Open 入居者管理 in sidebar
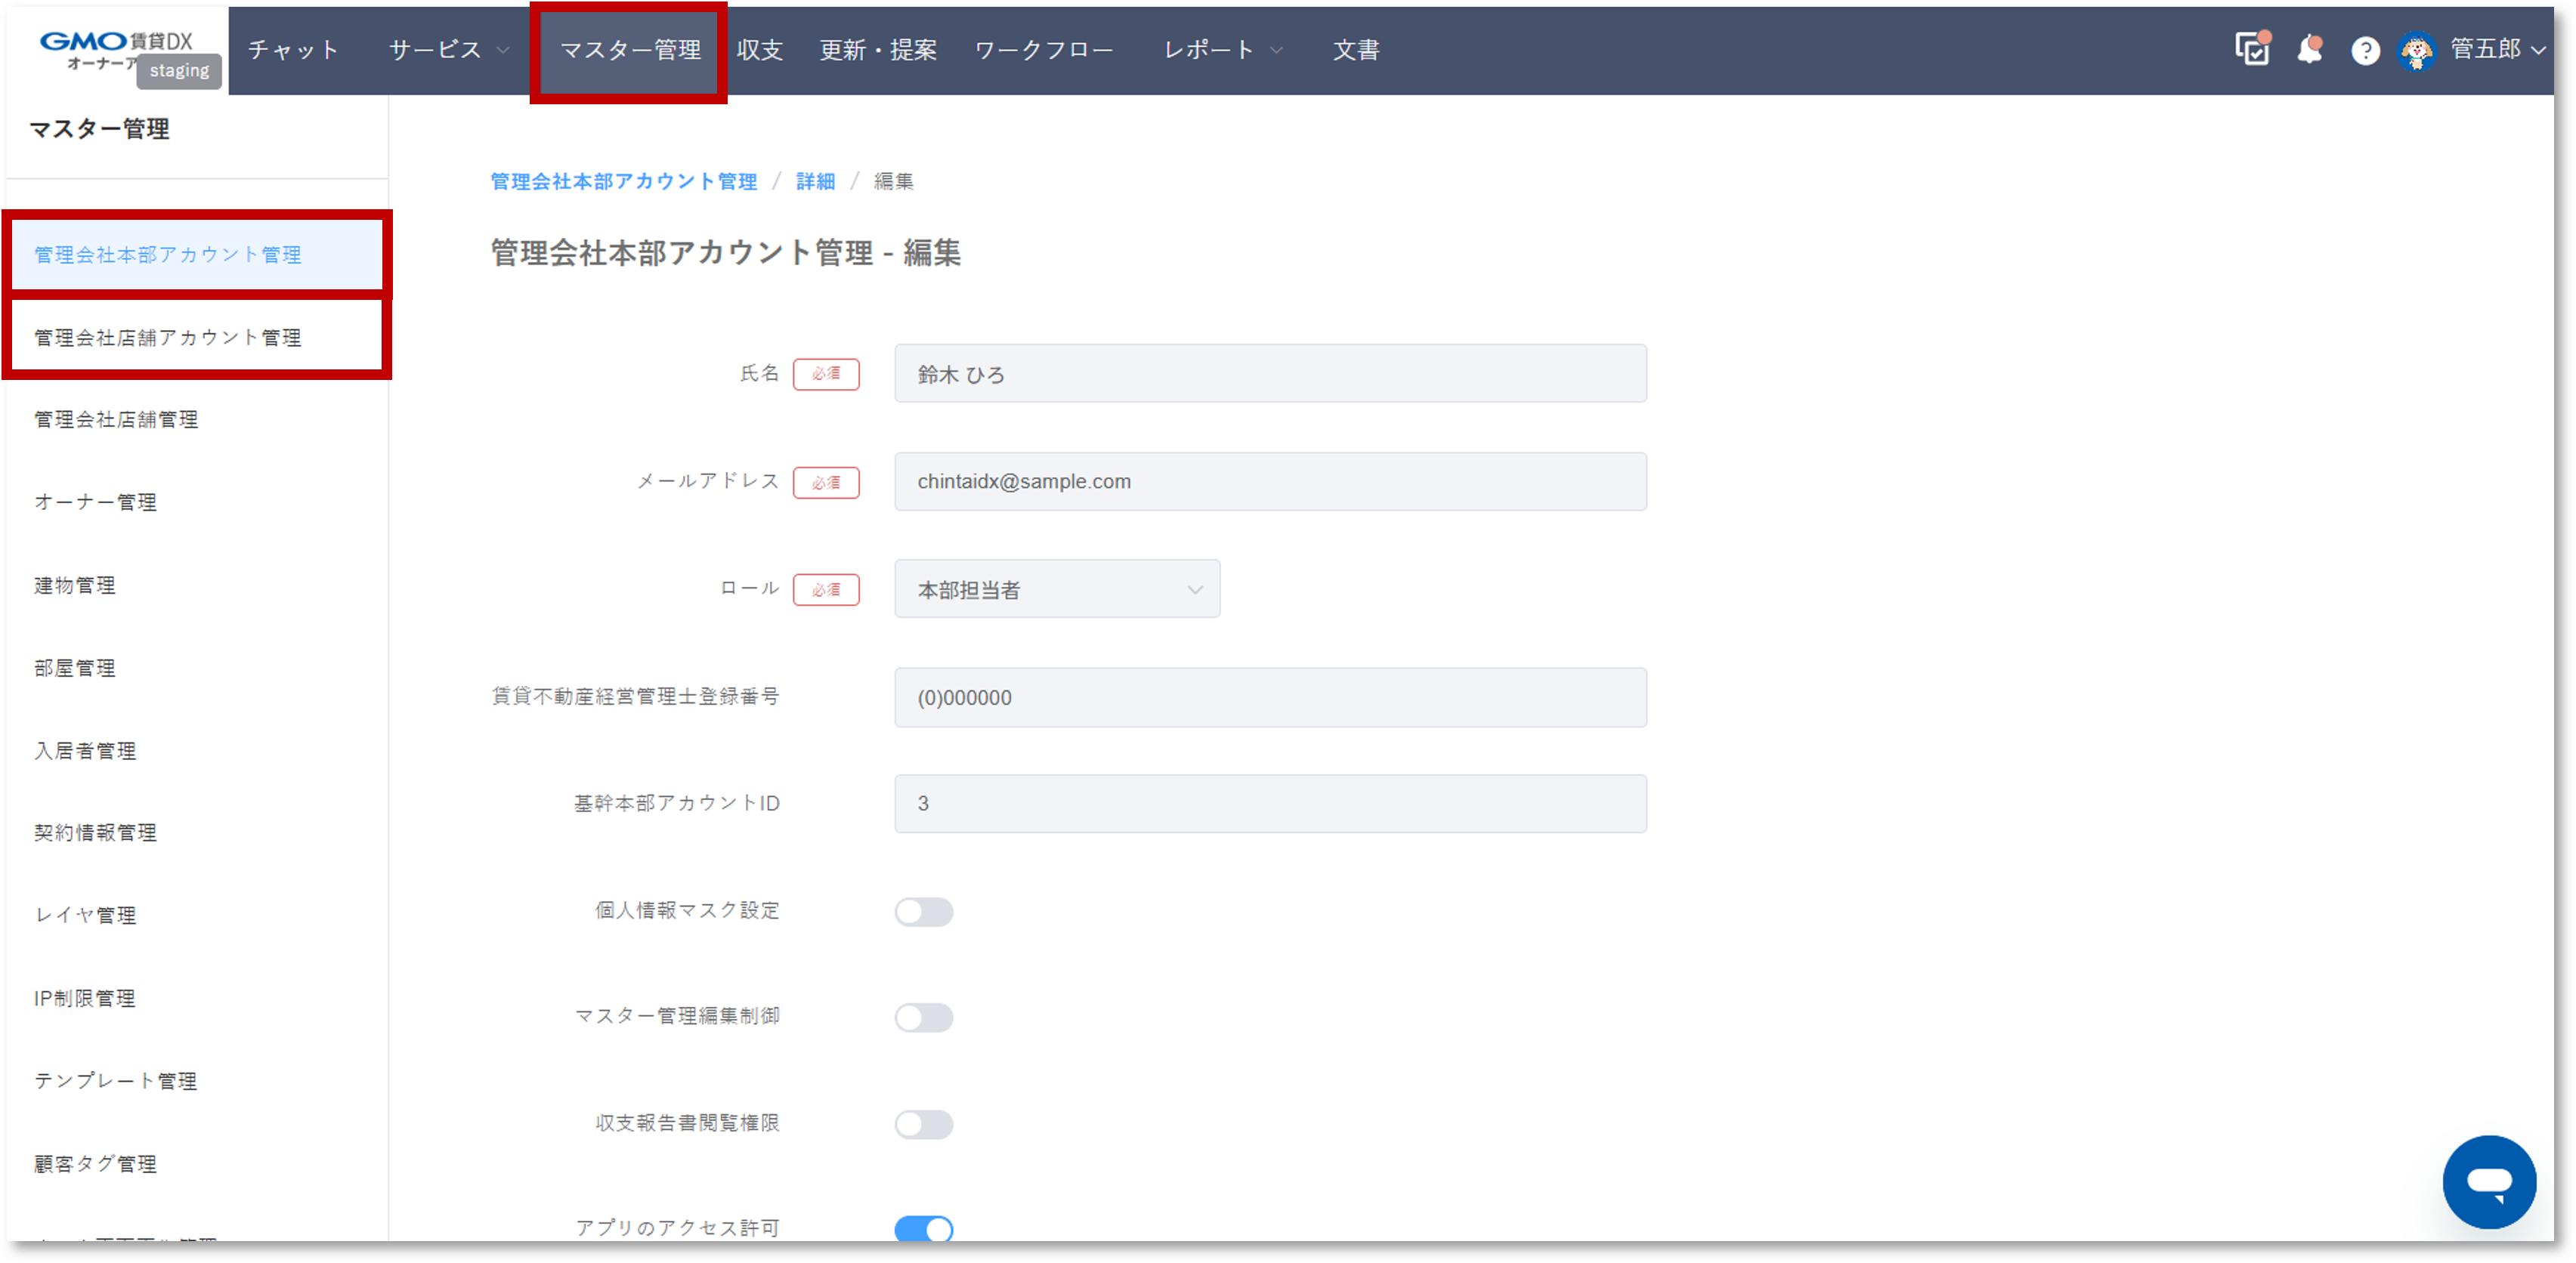This screenshot has width=2576, height=1263. pos(85,750)
